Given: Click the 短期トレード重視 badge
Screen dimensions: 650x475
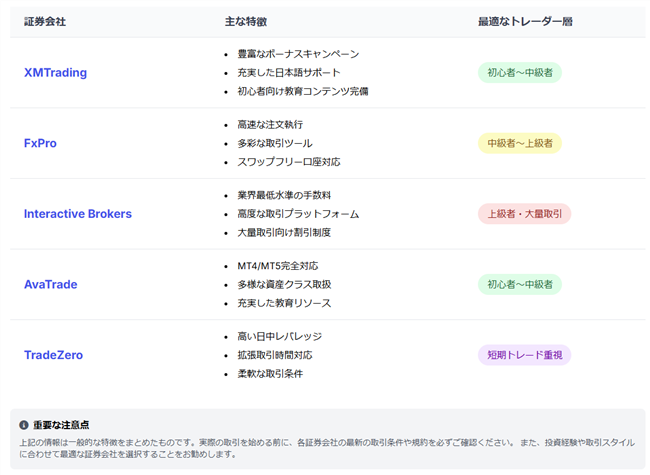Looking at the screenshot, I should click(524, 355).
